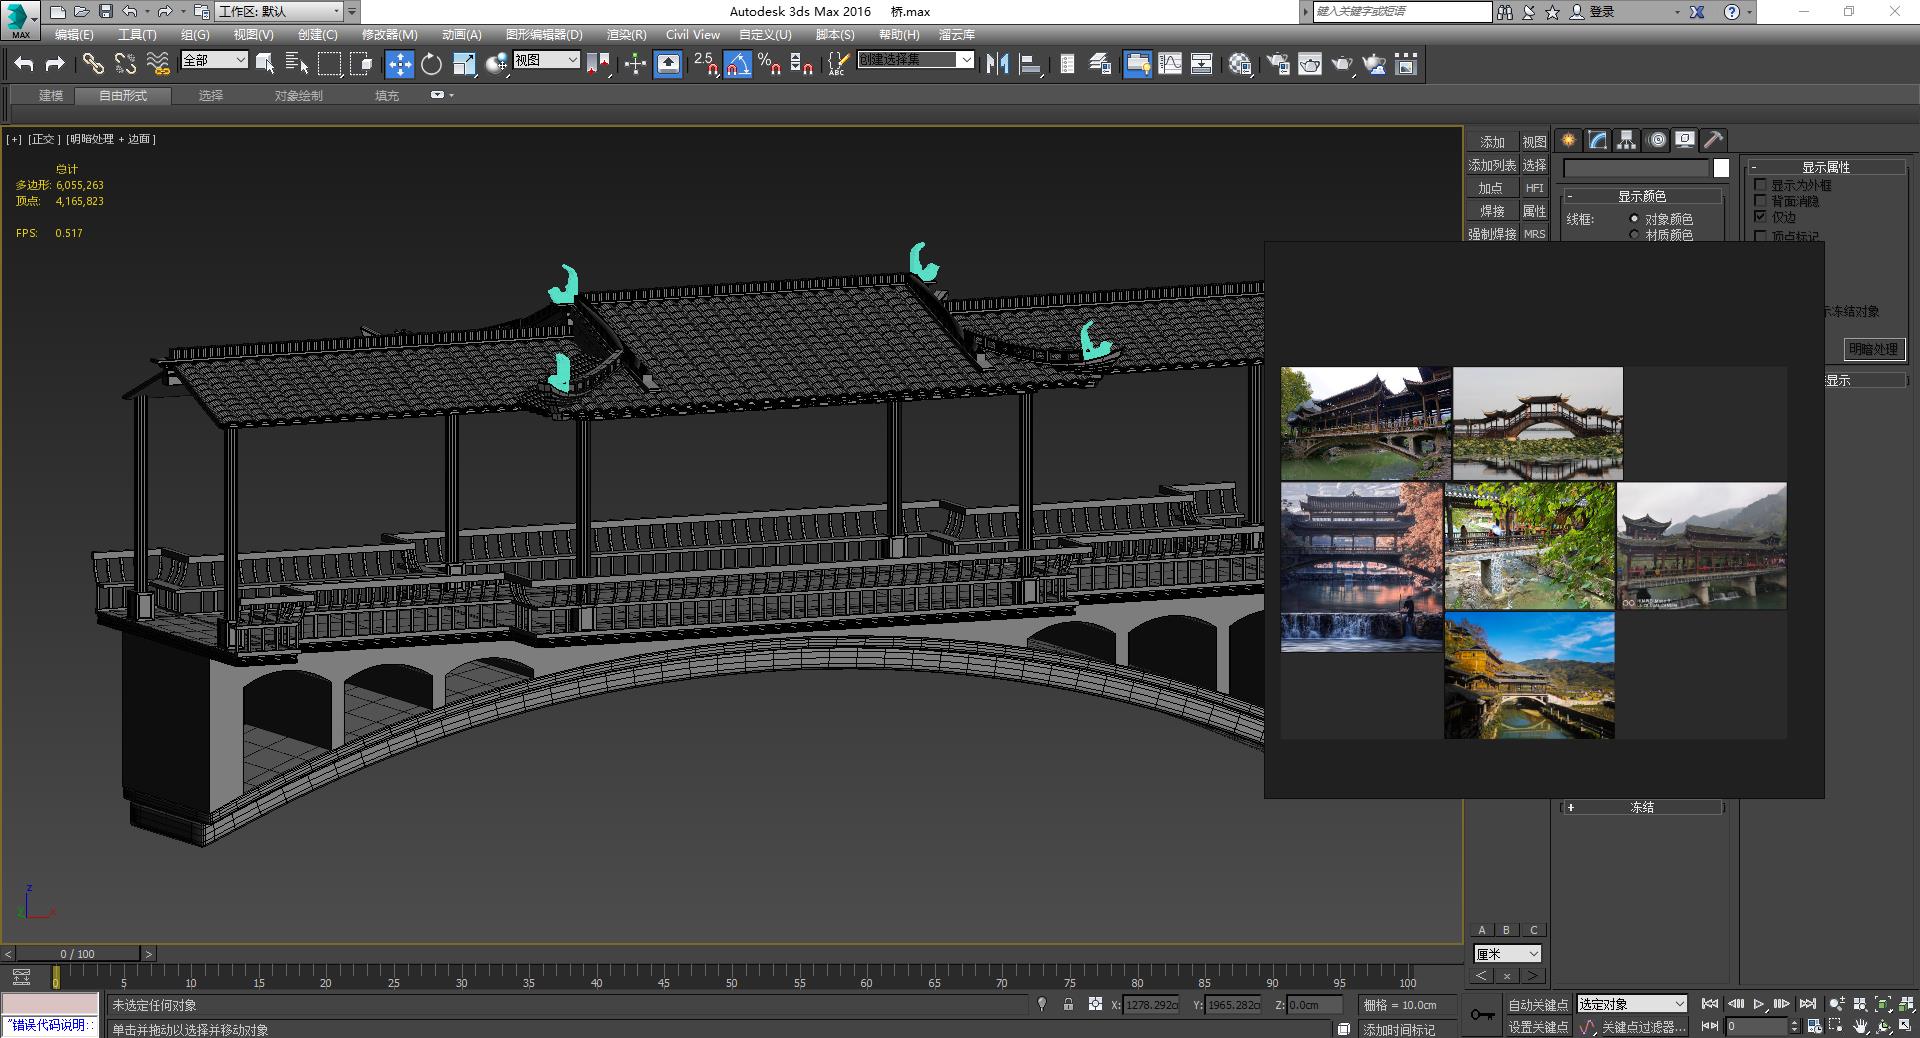Switch to the Utilities hammer panel
Screen dimensions: 1920x1038
[x=1713, y=140]
